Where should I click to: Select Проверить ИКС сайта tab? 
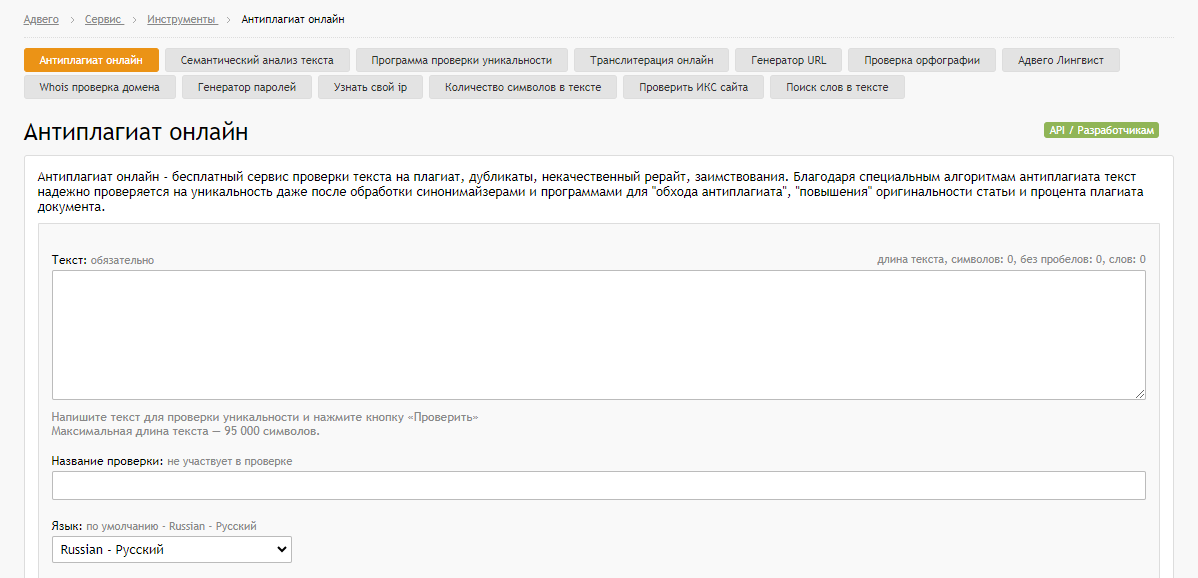click(693, 87)
